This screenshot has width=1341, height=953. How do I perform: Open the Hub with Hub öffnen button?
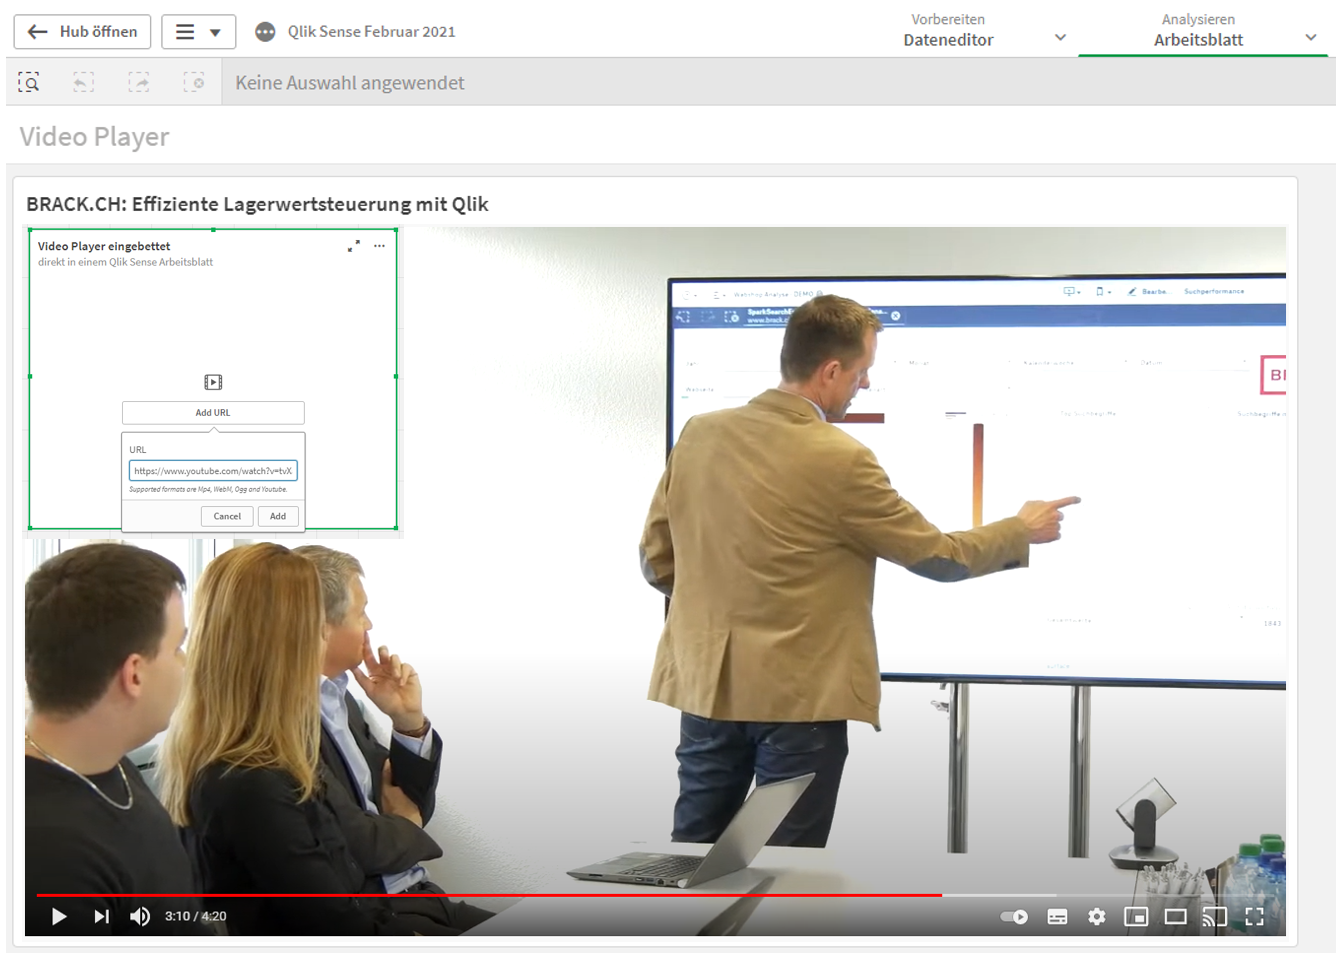82,32
